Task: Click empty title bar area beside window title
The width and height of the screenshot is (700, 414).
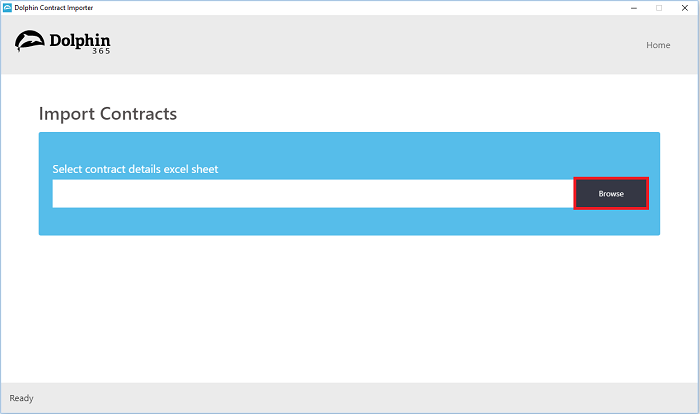Action: pyautogui.click(x=357, y=8)
